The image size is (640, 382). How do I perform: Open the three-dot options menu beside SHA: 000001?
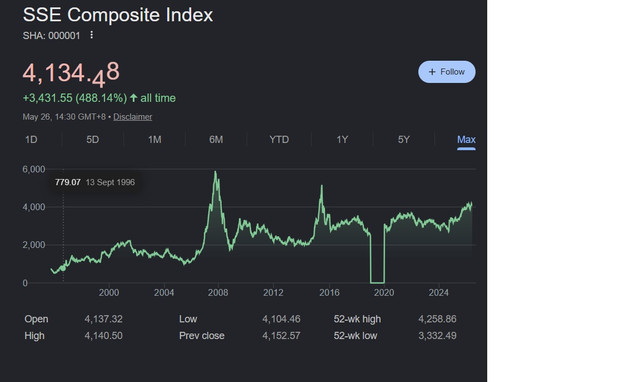(91, 35)
